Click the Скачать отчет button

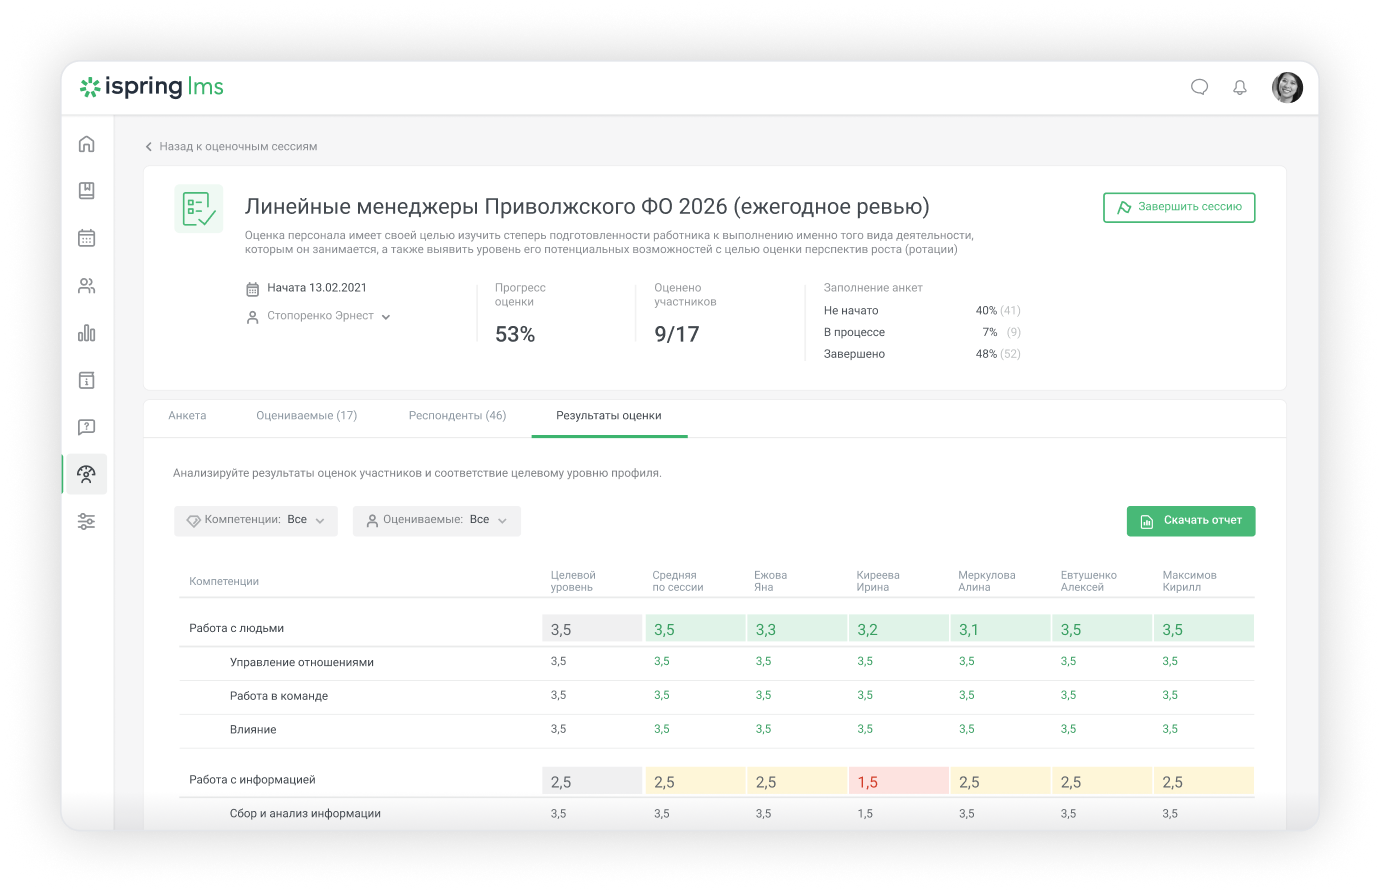[1191, 521]
